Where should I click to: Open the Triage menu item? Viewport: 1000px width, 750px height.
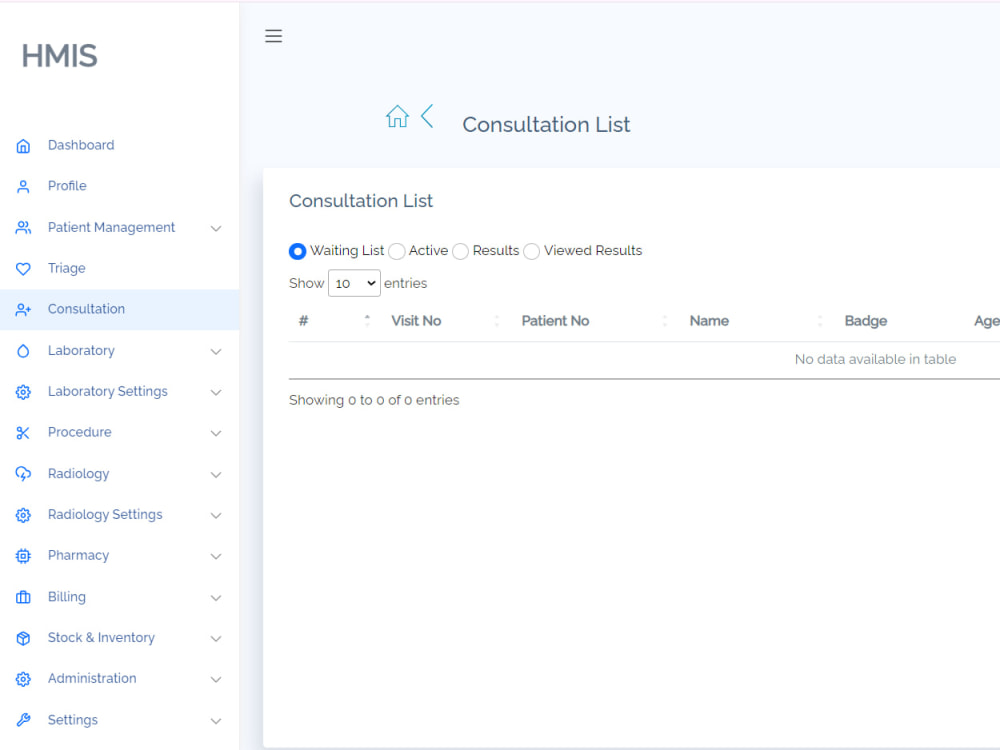[x=119, y=268]
